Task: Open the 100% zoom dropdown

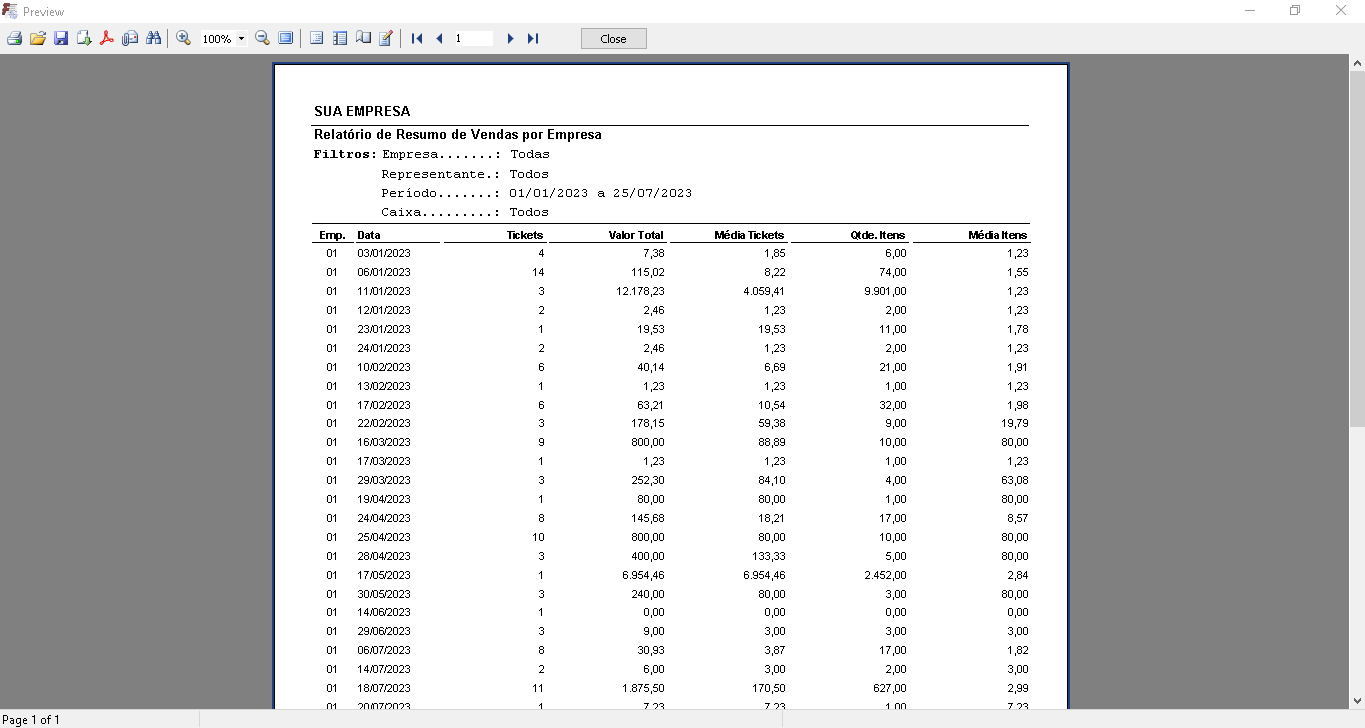Action: point(242,39)
